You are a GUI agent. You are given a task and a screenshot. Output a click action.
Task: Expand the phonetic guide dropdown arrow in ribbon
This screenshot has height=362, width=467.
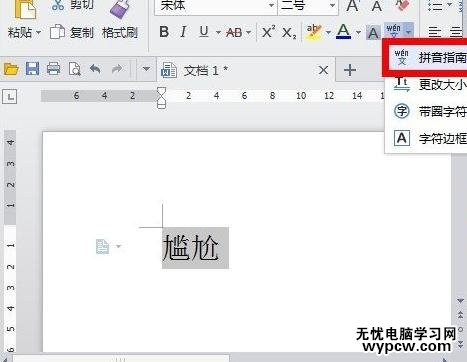pyautogui.click(x=409, y=31)
